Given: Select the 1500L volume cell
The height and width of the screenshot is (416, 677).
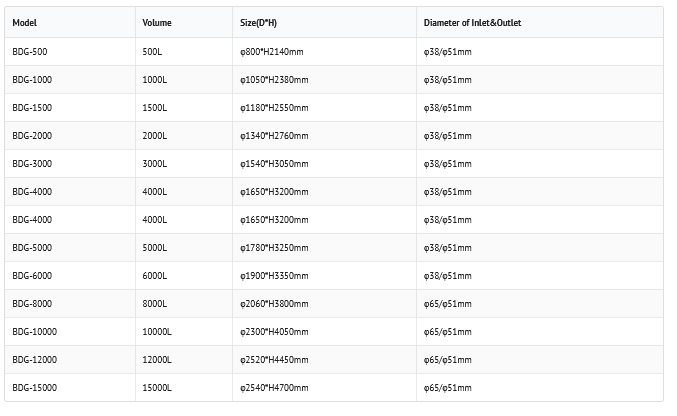Looking at the screenshot, I should click(155, 107).
